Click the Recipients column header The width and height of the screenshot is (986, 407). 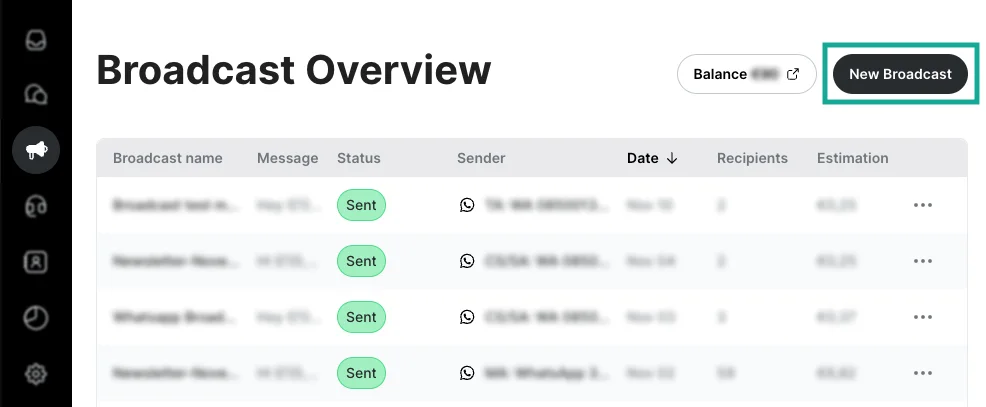click(x=752, y=158)
